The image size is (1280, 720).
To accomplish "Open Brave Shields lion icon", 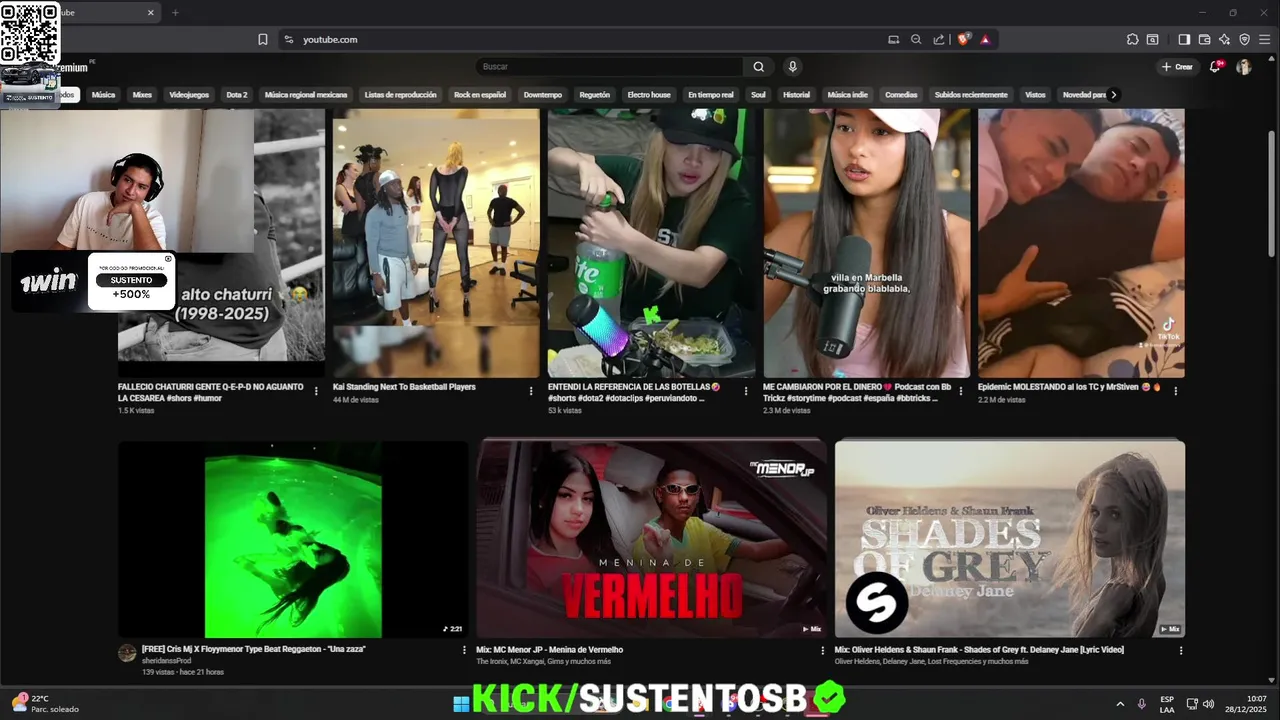I will (x=964, y=39).
